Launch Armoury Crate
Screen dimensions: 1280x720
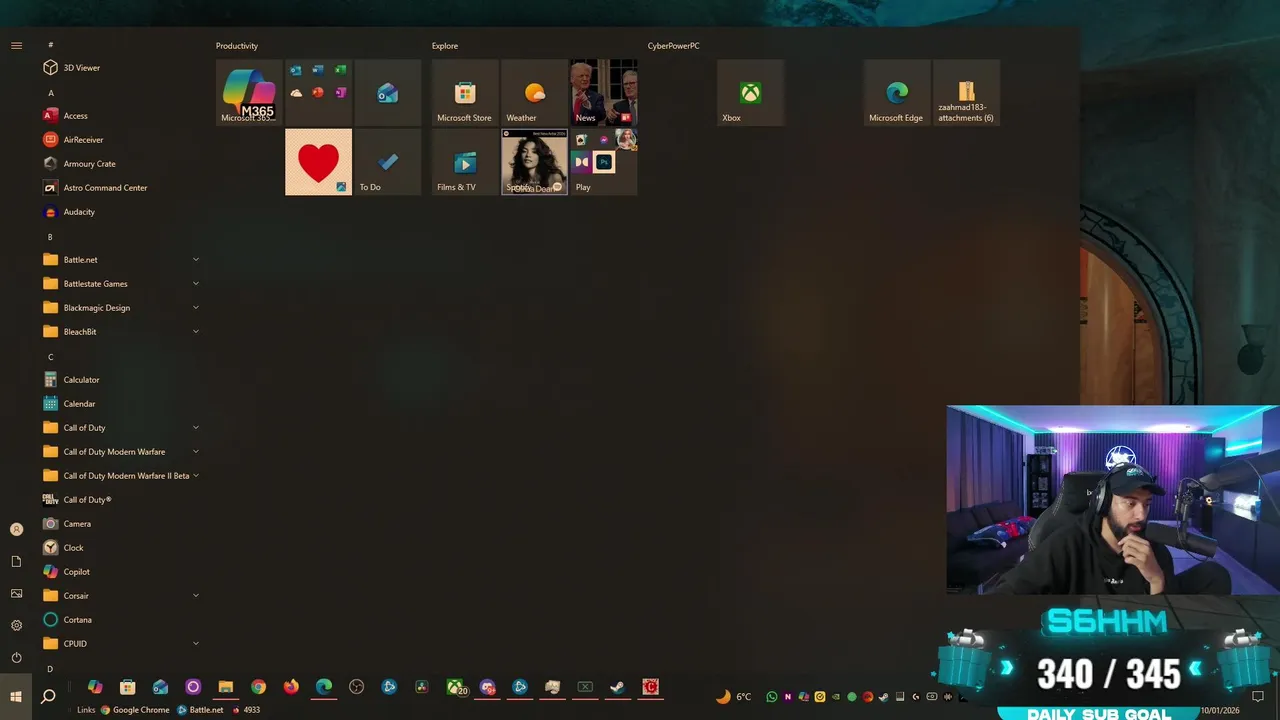click(122, 164)
